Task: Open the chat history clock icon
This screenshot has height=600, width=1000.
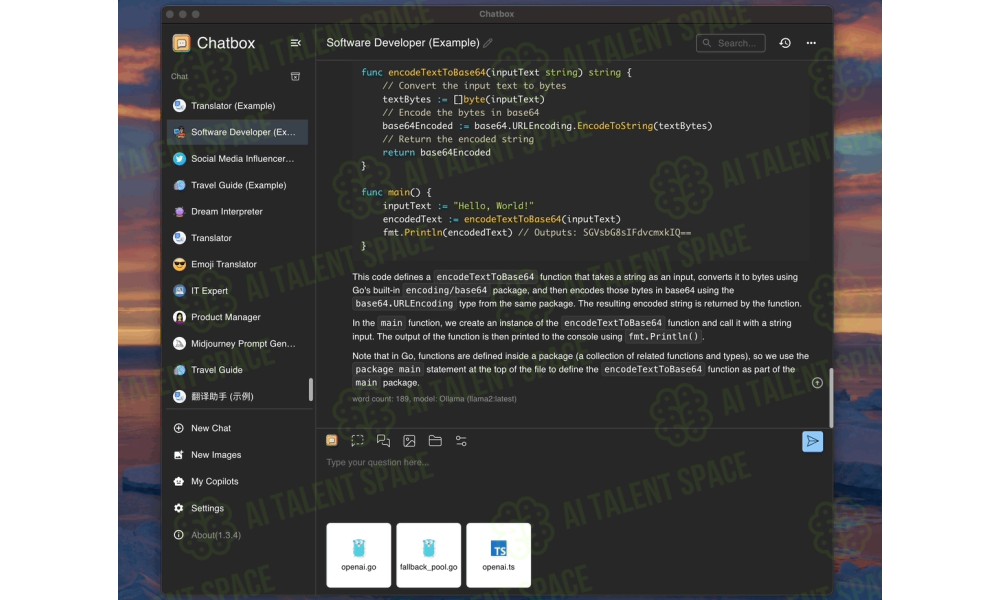Action: (x=785, y=43)
